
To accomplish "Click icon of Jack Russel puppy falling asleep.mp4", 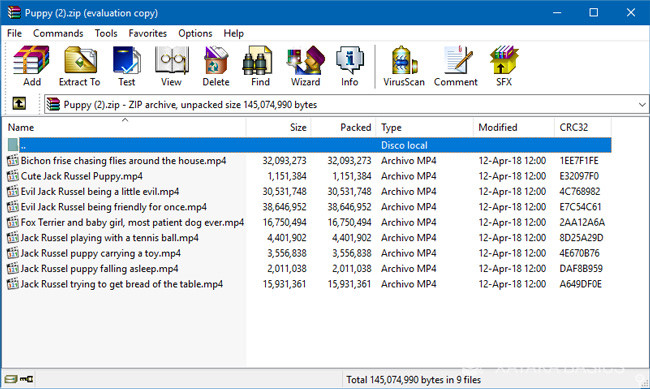I will pos(13,268).
